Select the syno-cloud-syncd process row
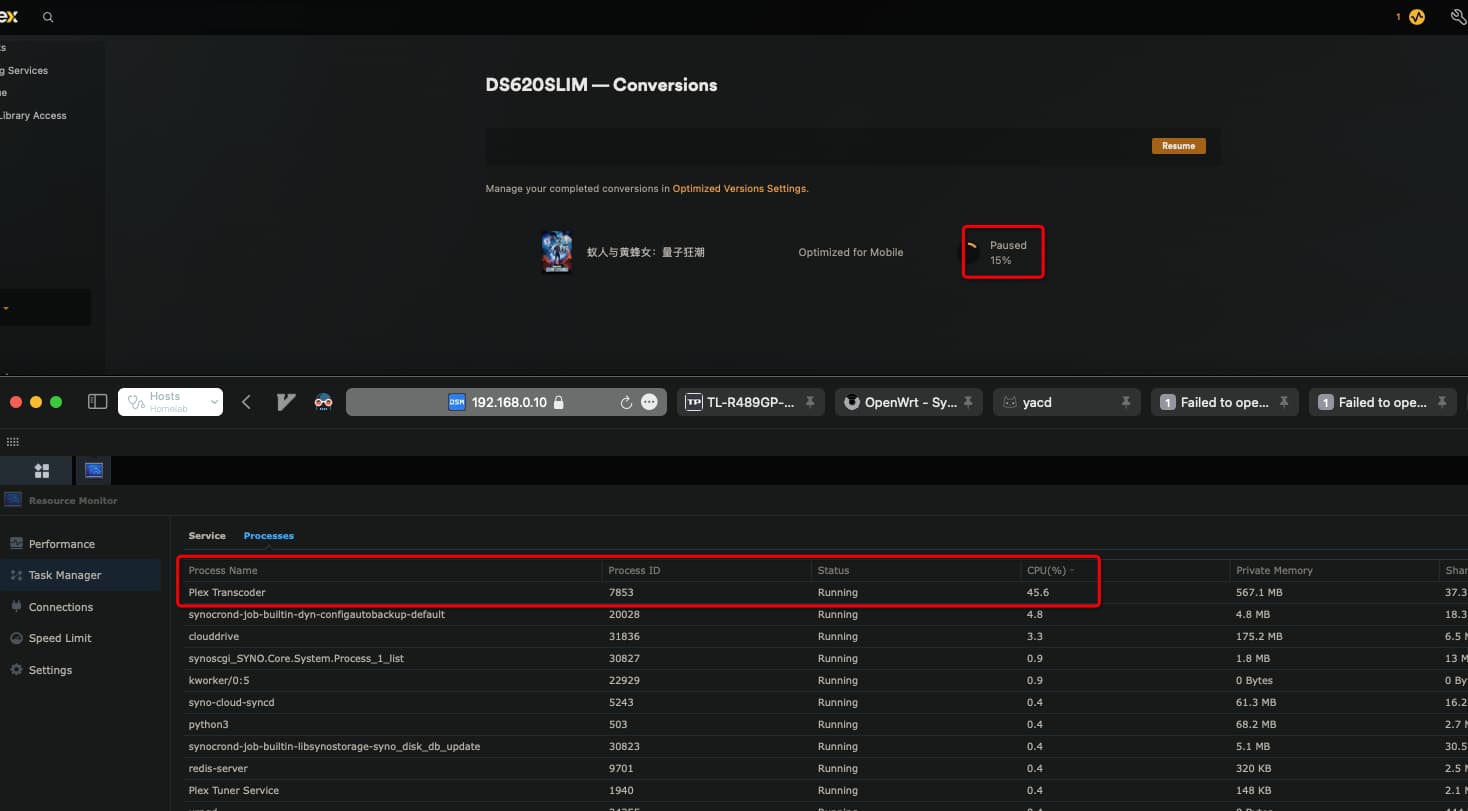The height and width of the screenshot is (811, 1468). click(x=825, y=702)
